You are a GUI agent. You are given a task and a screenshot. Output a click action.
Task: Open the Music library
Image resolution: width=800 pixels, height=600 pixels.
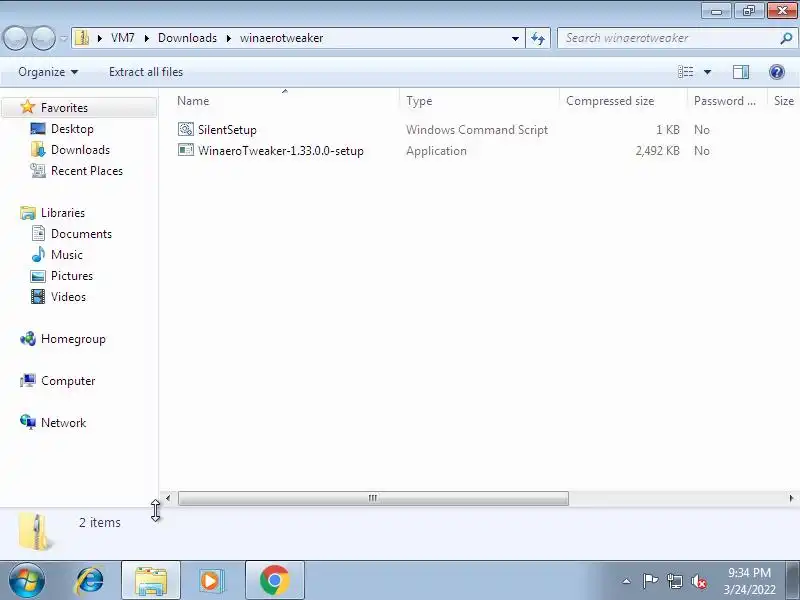[66, 255]
